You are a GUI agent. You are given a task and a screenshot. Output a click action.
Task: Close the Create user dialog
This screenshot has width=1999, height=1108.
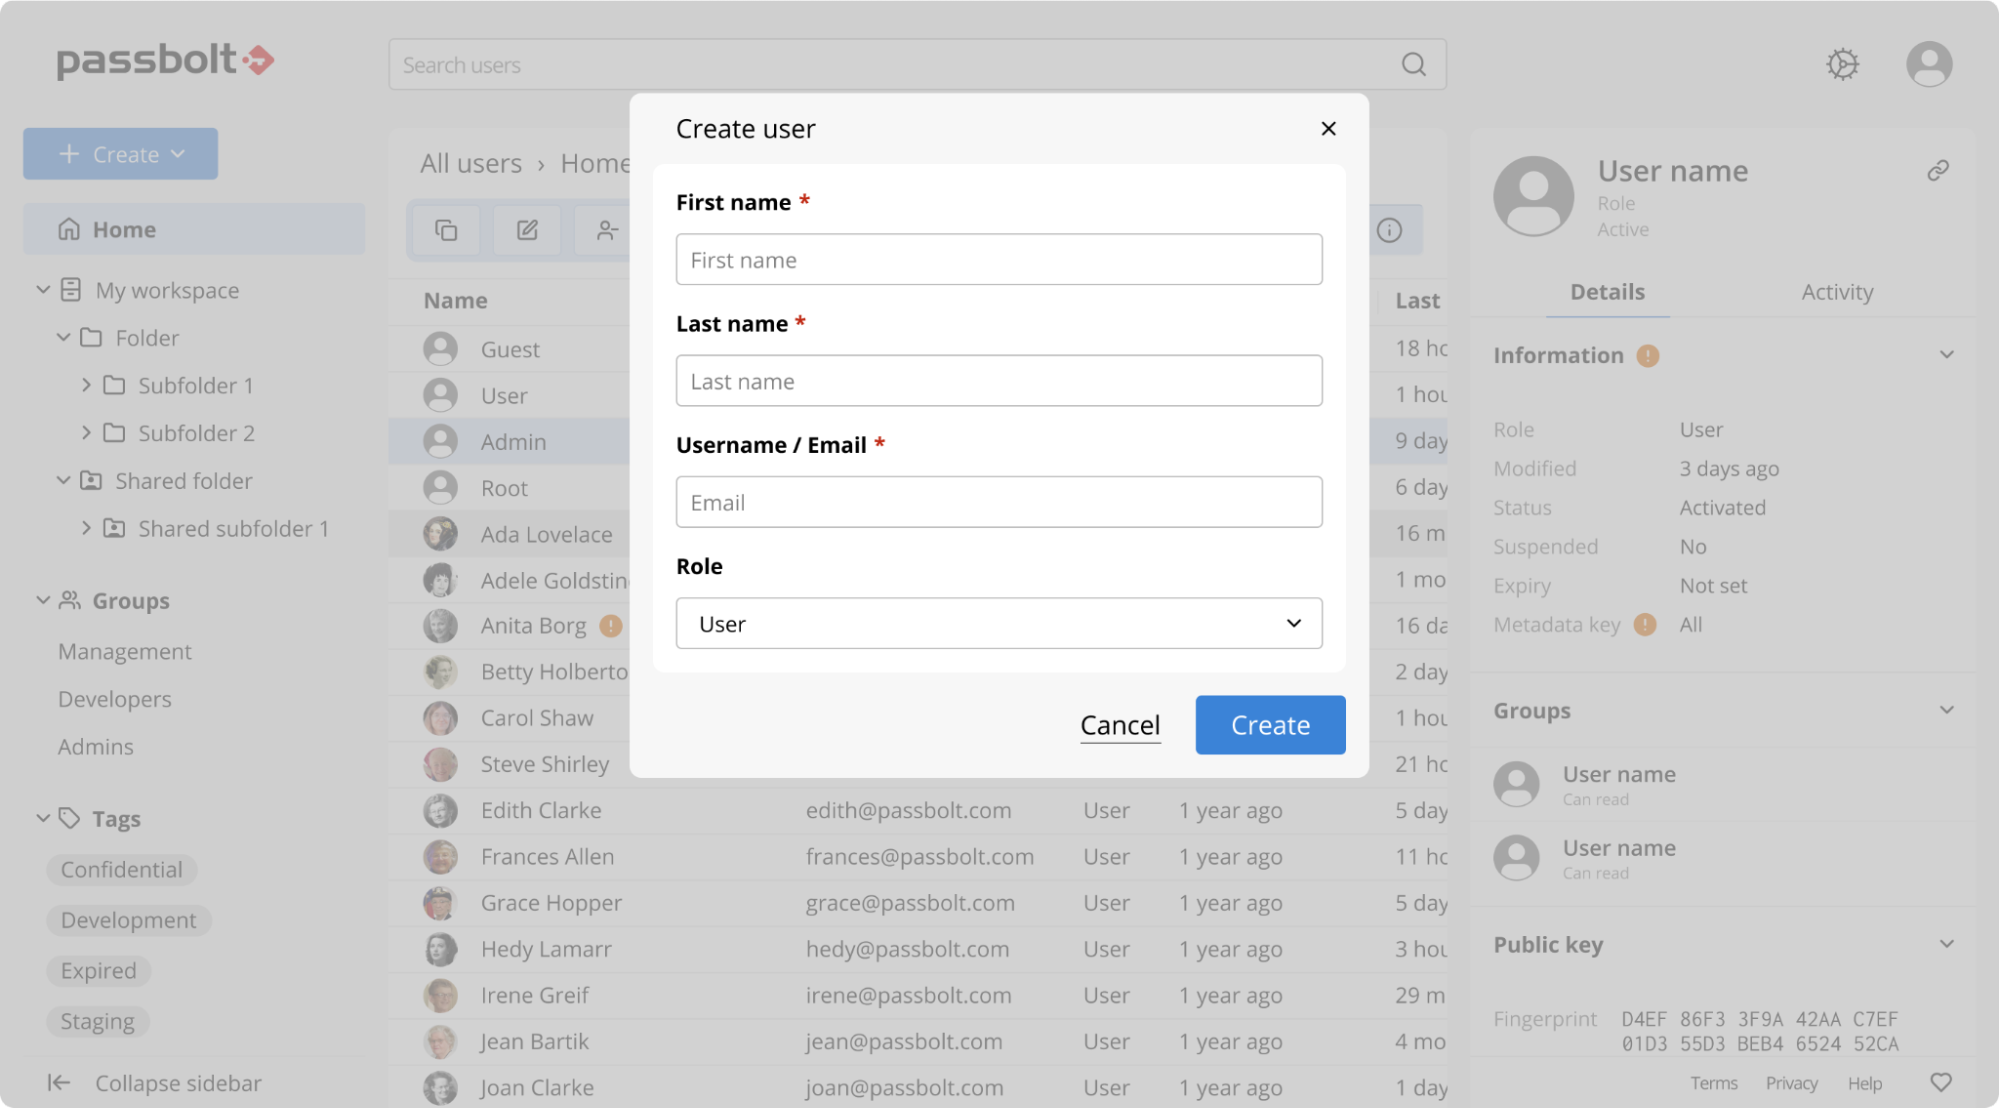tap(1328, 129)
